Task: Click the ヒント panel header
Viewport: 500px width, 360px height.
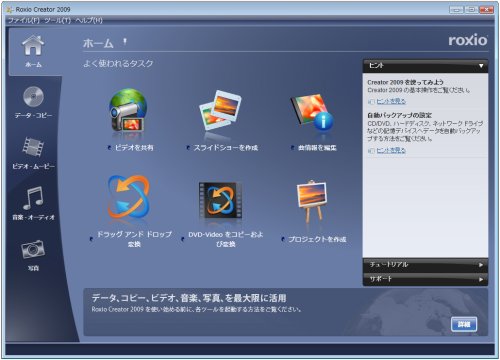Action: [x=425, y=66]
